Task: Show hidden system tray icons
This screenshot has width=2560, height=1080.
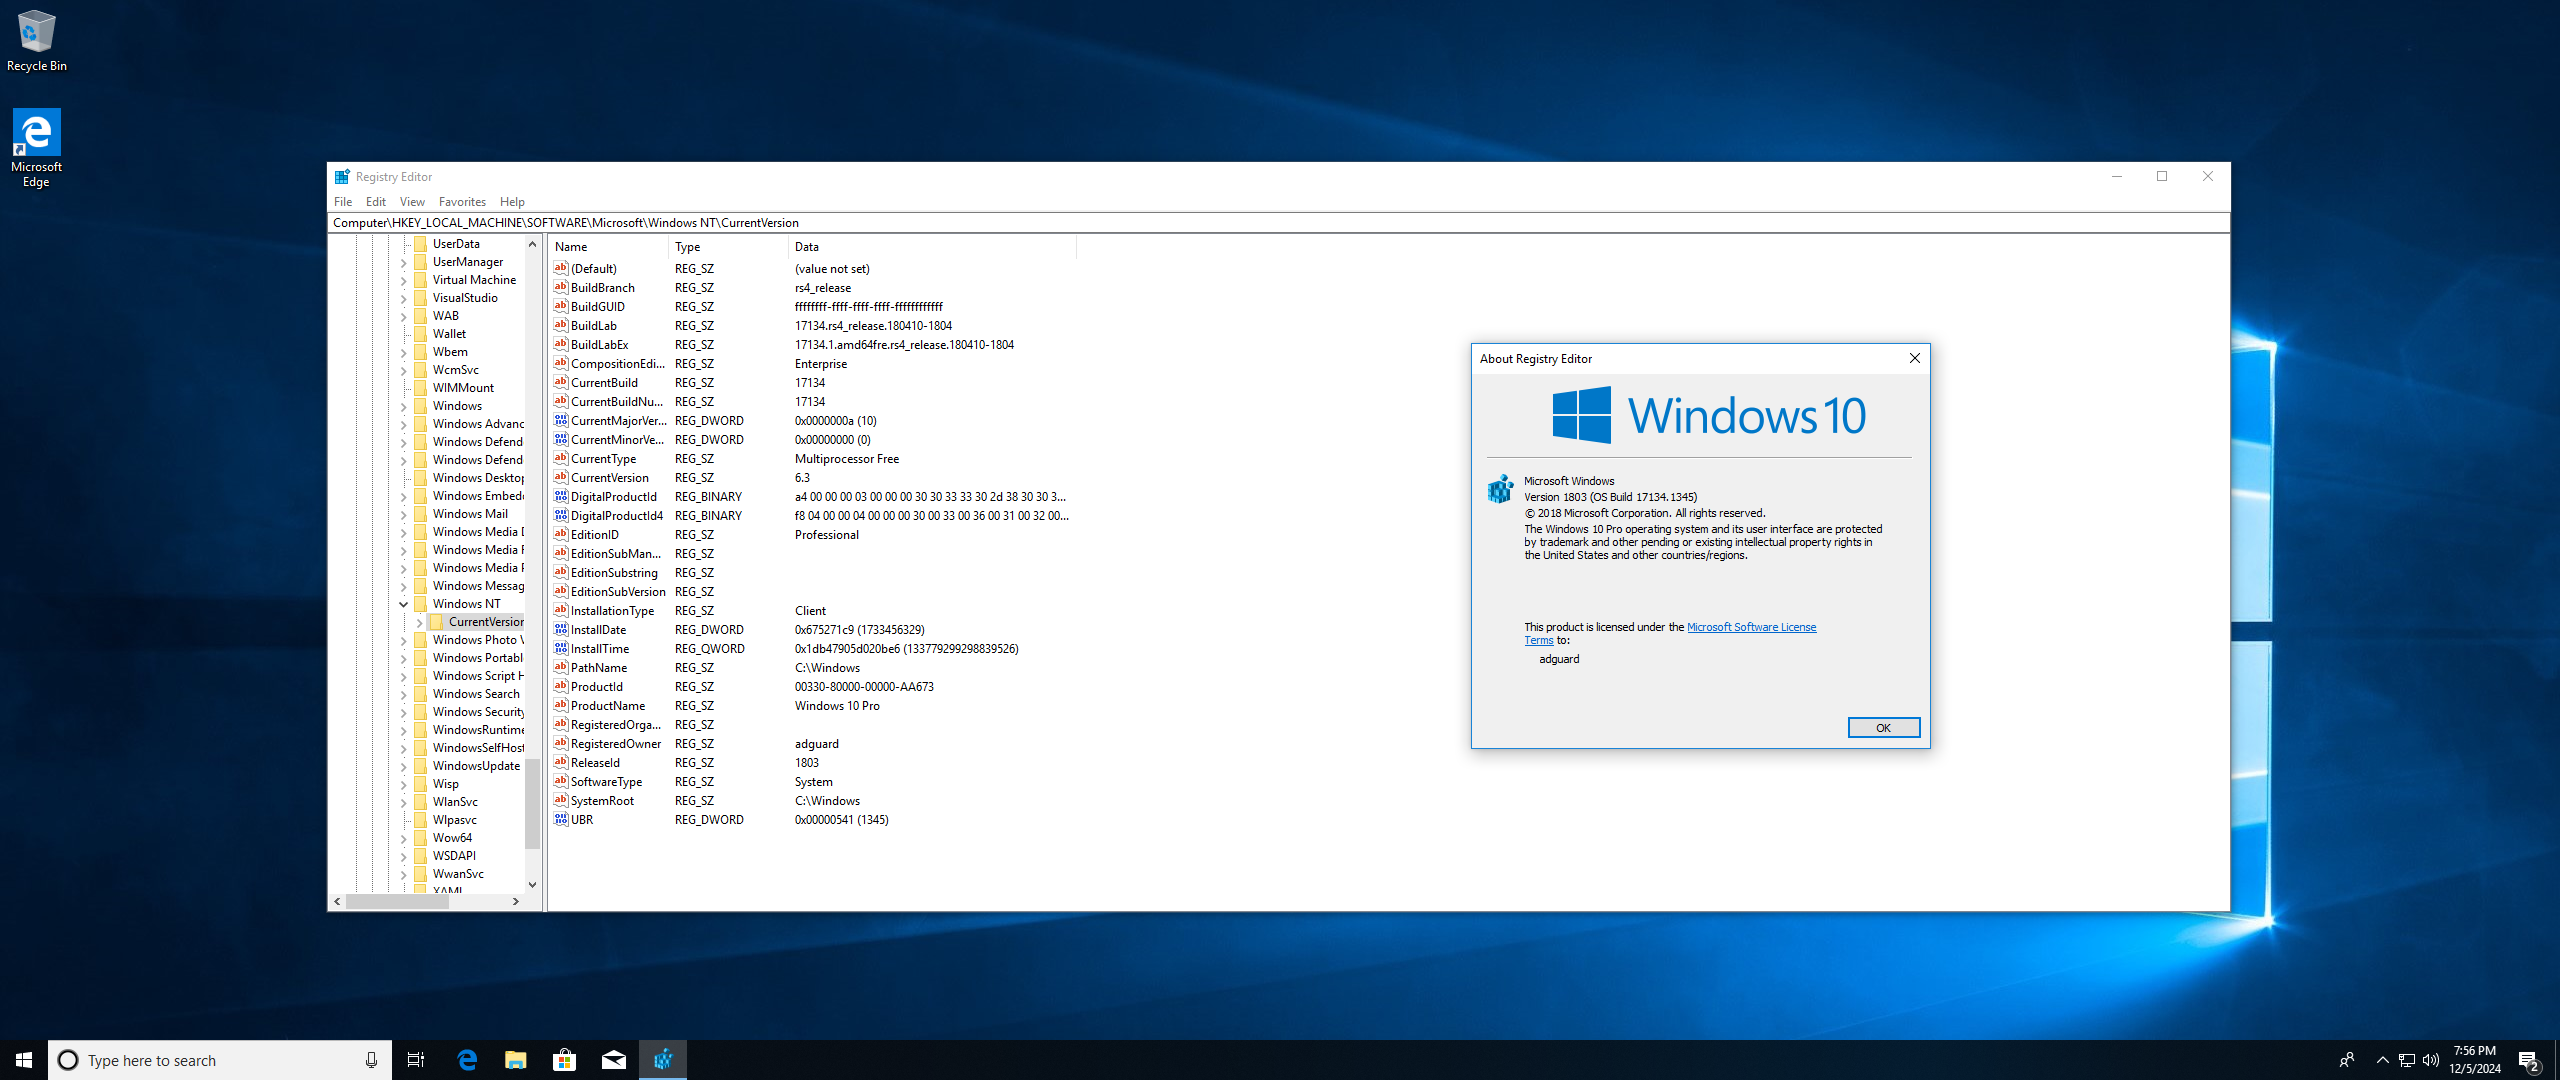Action: [2383, 1060]
